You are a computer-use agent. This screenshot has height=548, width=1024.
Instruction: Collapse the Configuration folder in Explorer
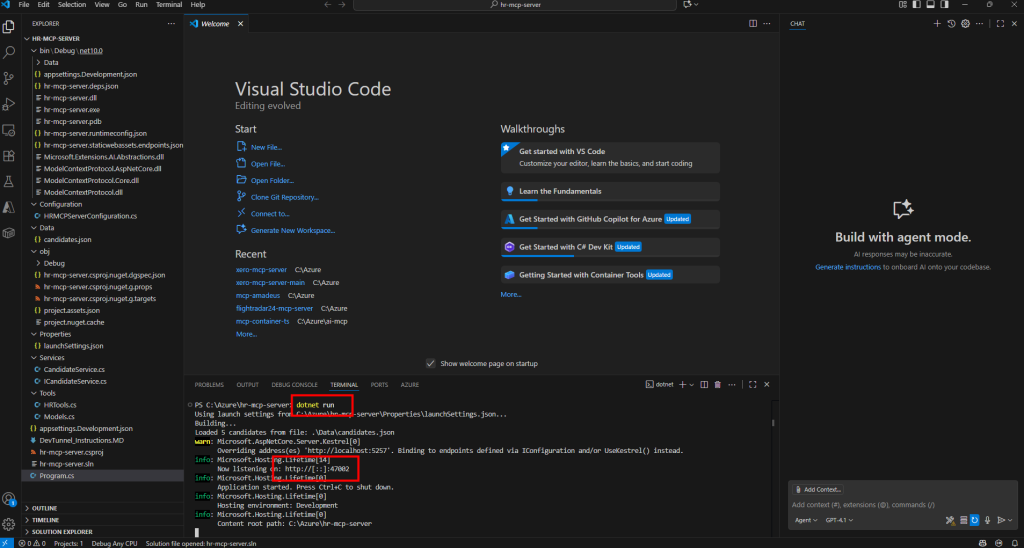60,204
